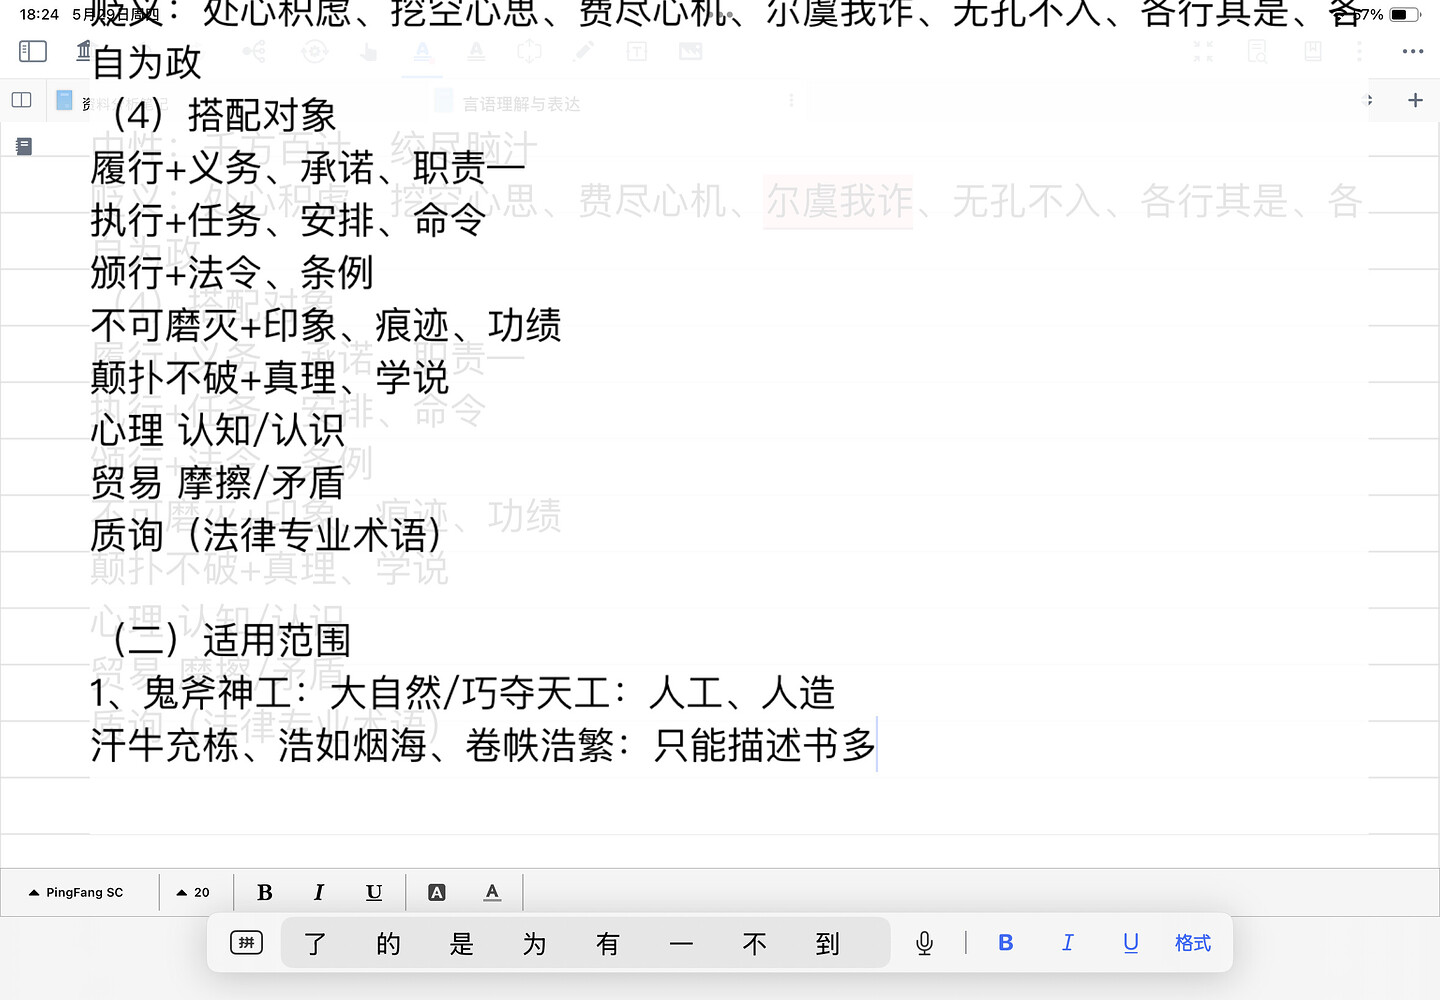Toggle blue underline U on keyboard bar

[x=1131, y=942]
